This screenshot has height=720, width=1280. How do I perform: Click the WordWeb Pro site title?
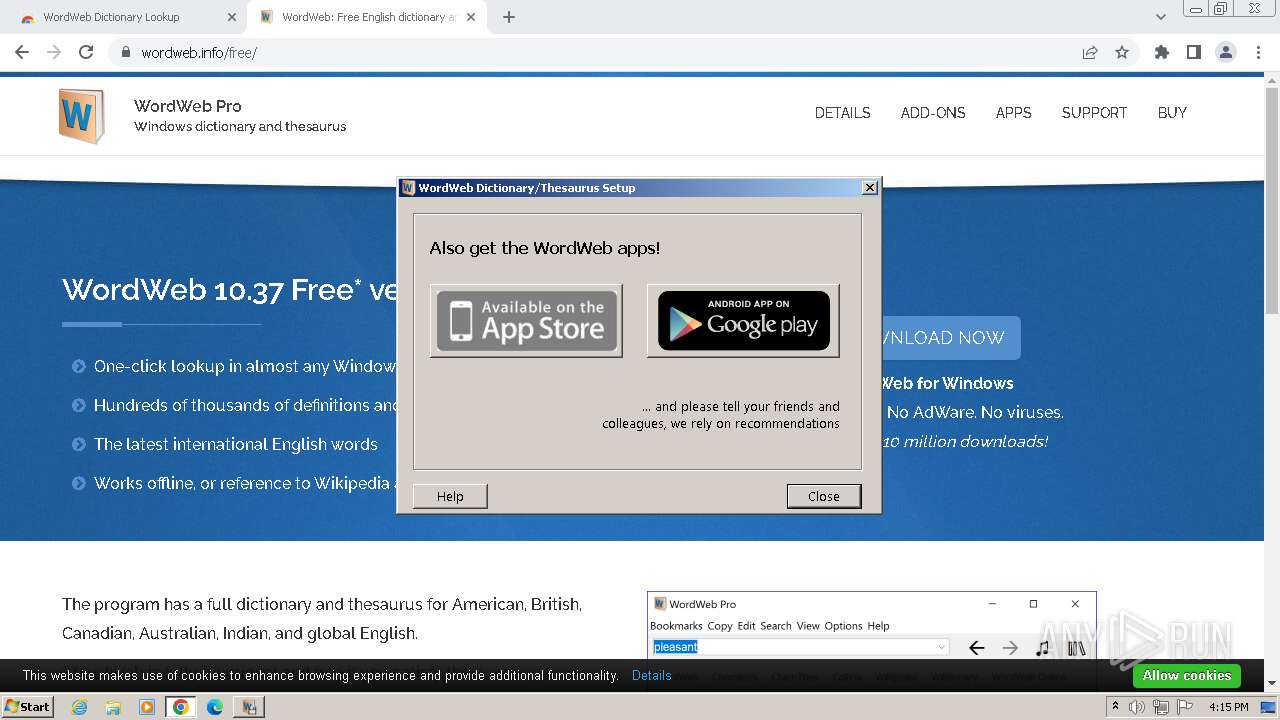click(x=188, y=106)
